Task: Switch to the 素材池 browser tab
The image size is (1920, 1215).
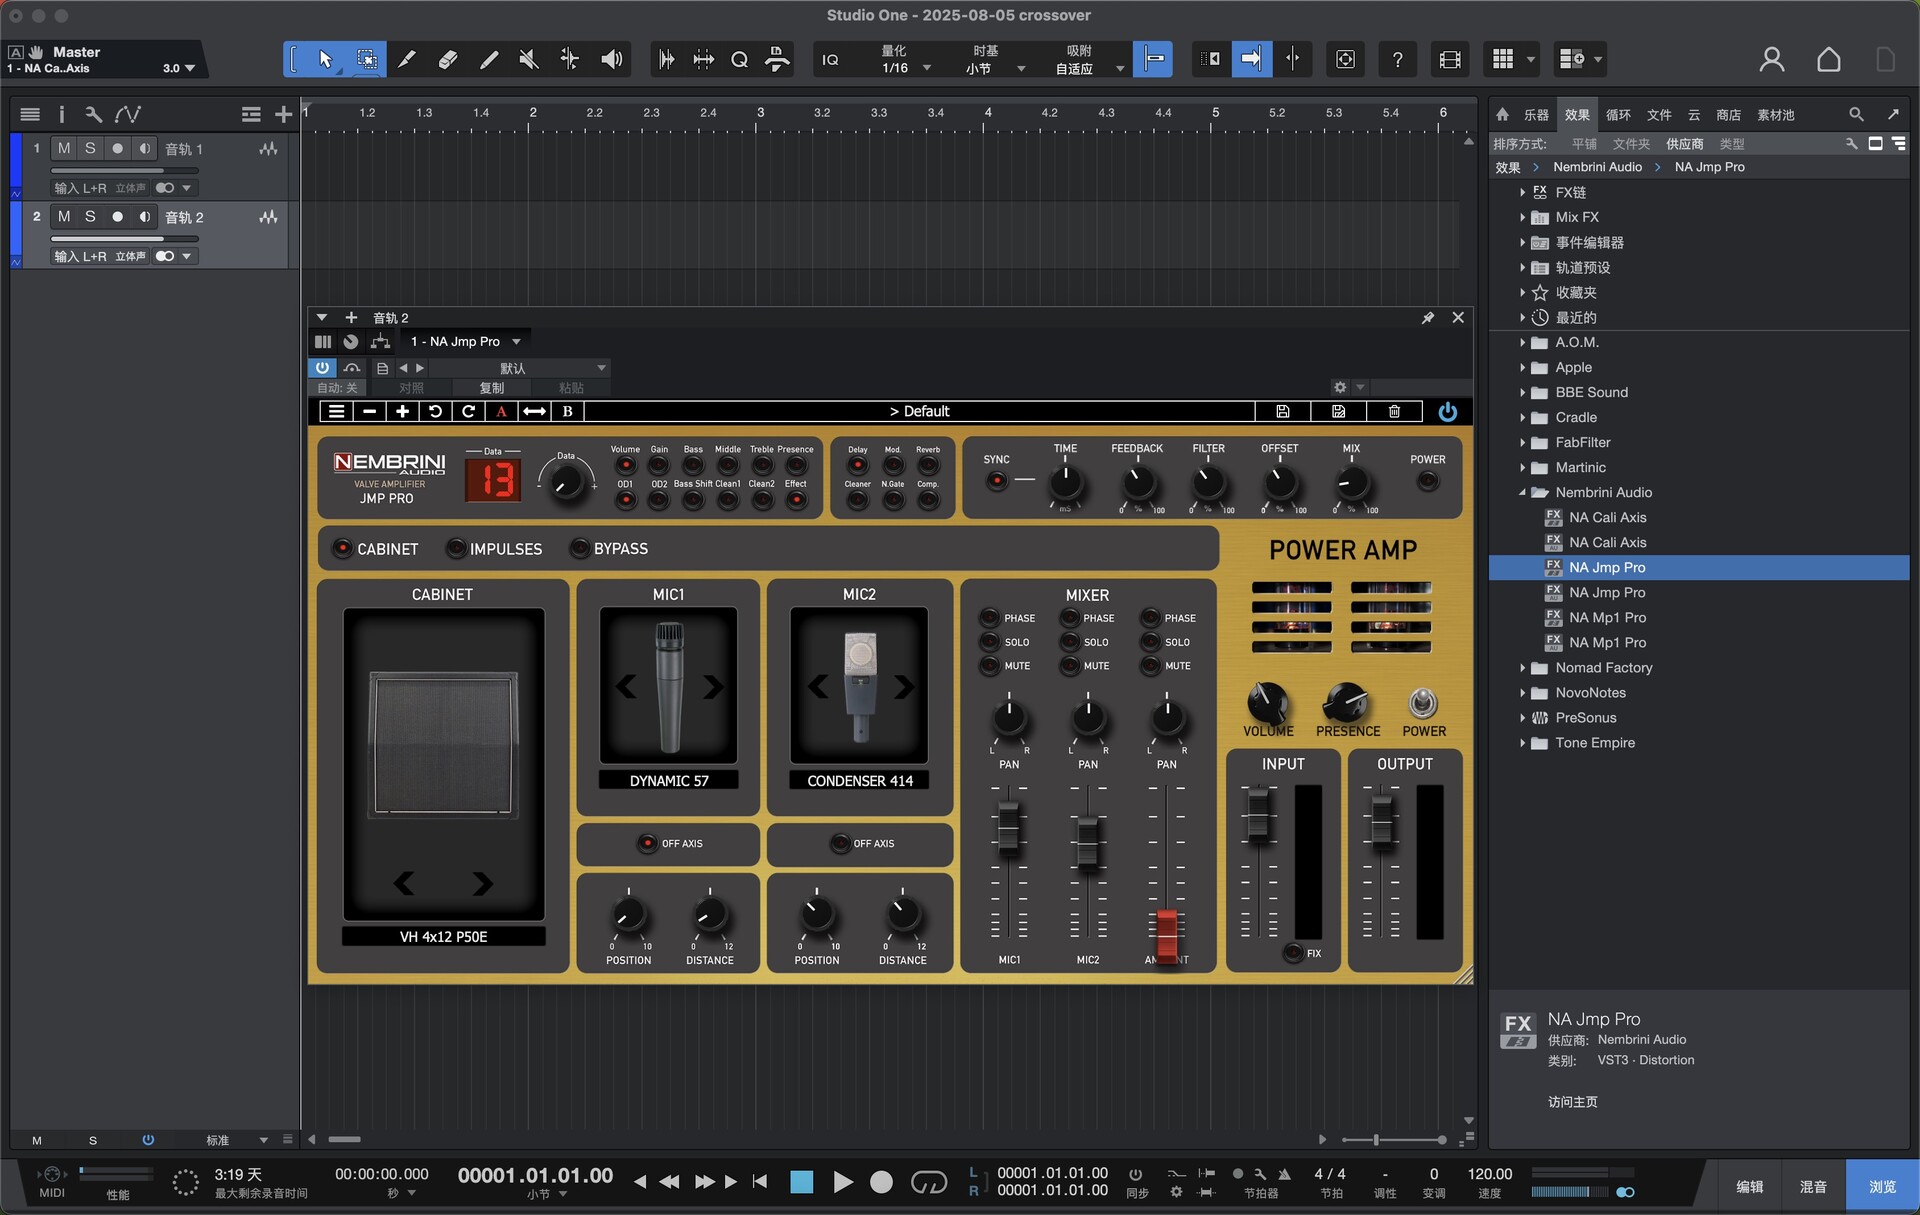Action: 1775,114
